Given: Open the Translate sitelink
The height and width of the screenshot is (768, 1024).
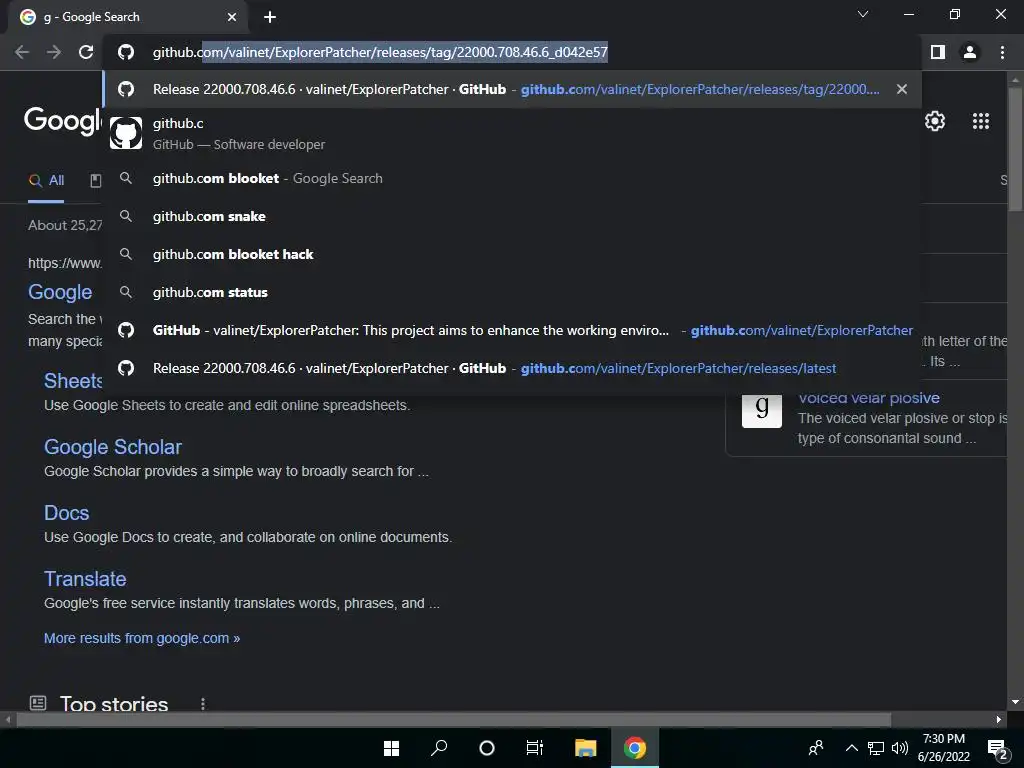Looking at the screenshot, I should tap(85, 579).
